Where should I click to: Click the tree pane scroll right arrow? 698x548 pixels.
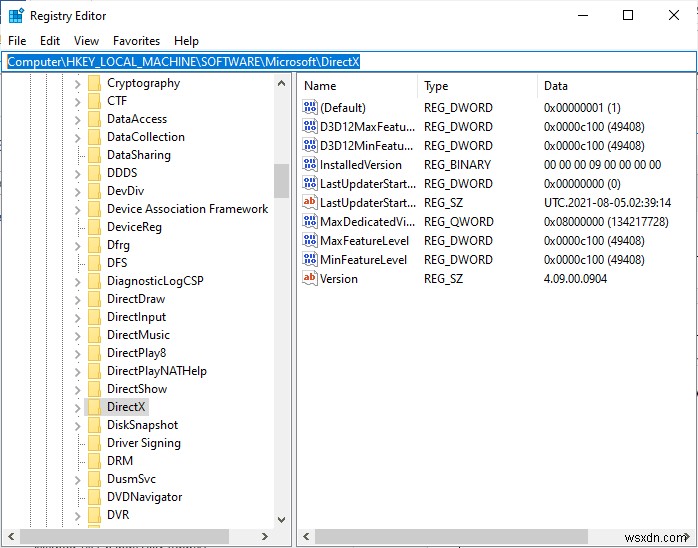coord(265,536)
